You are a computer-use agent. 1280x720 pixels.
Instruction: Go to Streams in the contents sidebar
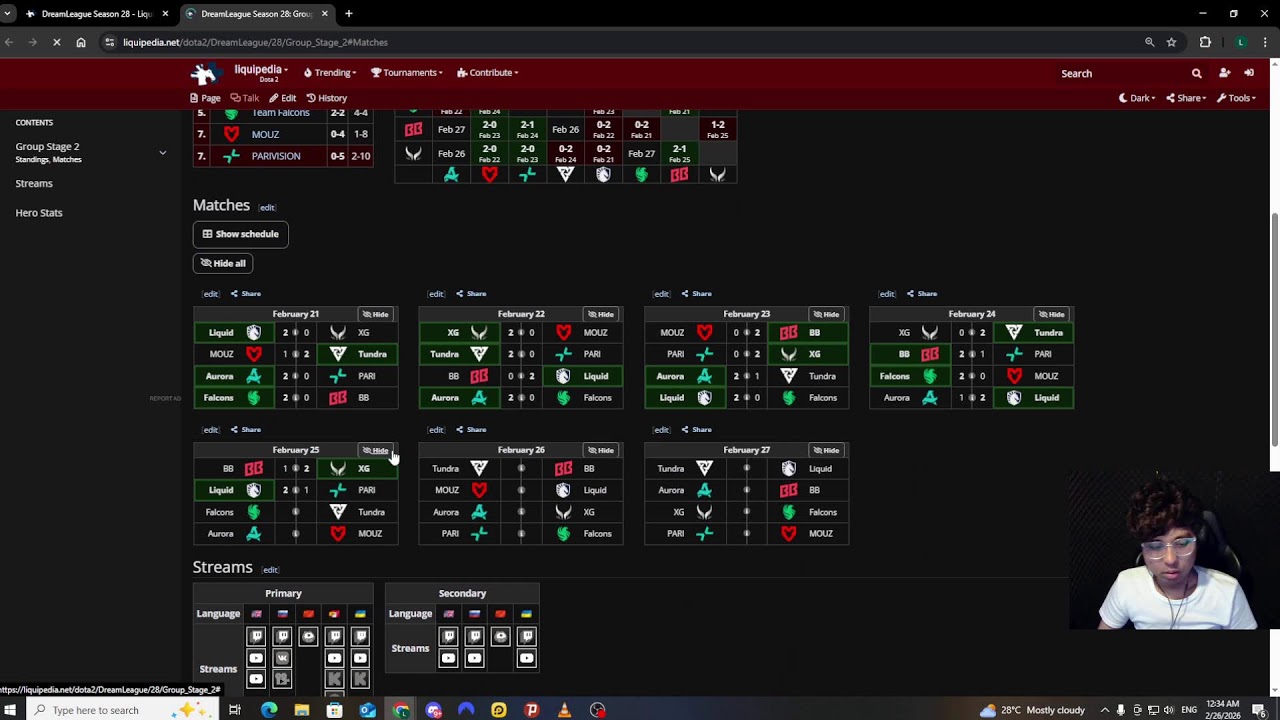[34, 183]
